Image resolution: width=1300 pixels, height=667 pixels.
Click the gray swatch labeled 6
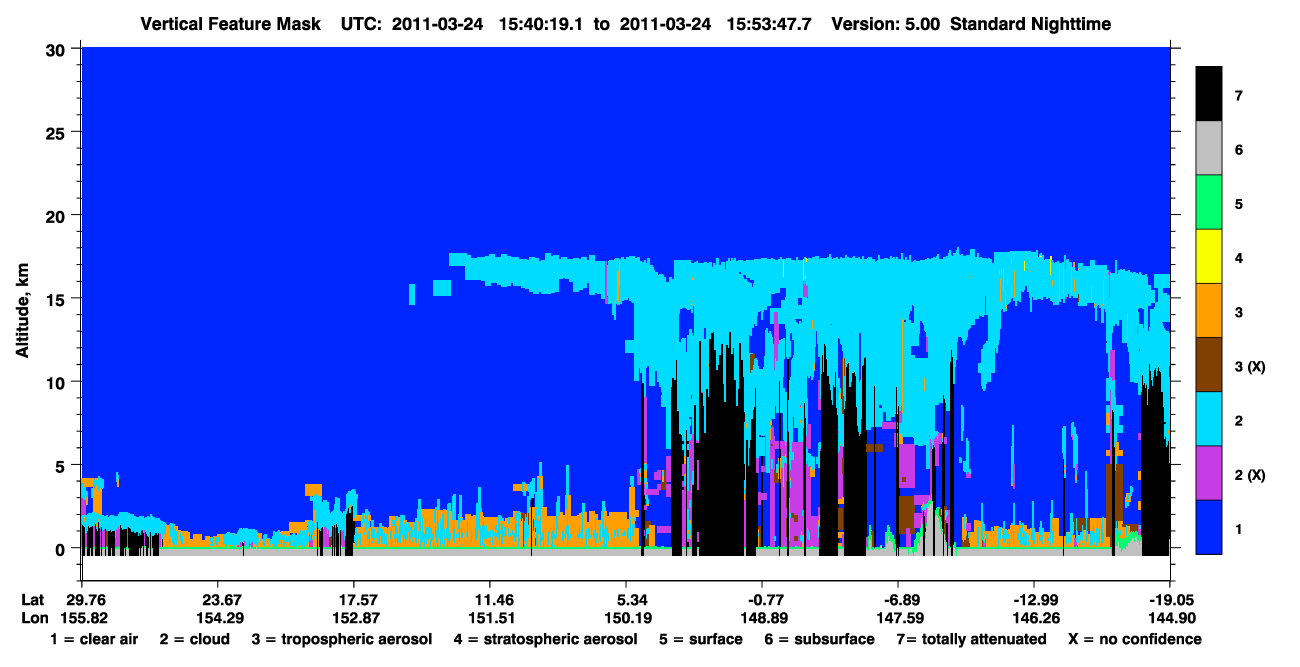(x=1209, y=148)
